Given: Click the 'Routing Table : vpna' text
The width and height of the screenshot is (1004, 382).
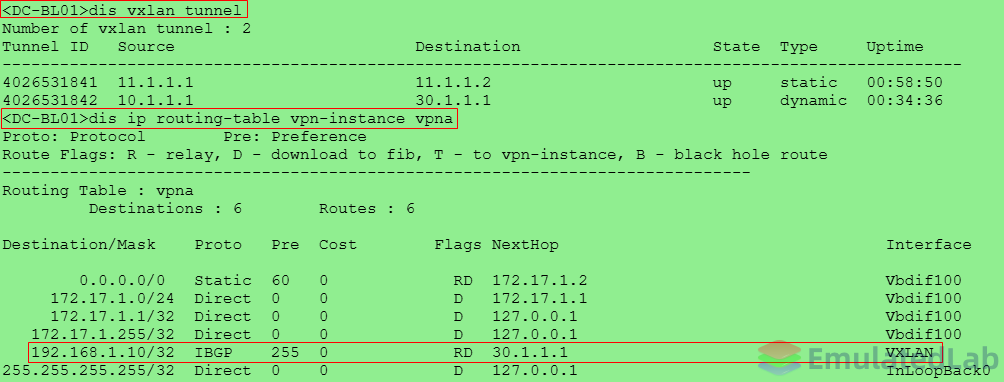Looking at the screenshot, I should 98,191.
